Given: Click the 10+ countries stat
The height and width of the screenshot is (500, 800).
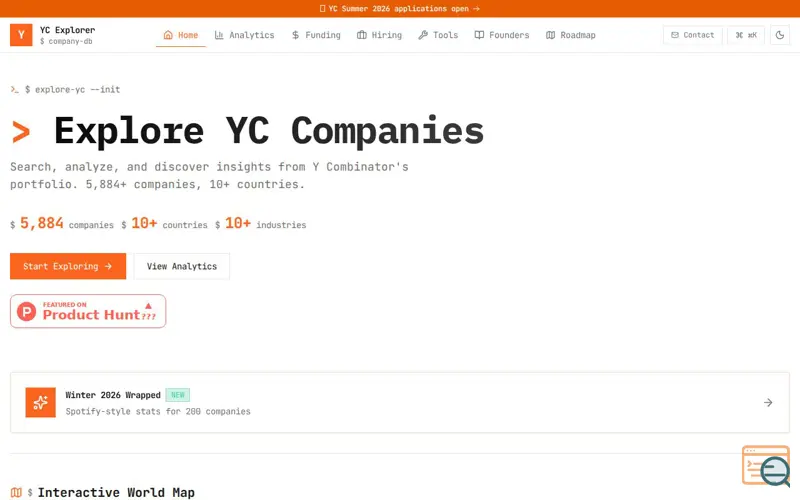Looking at the screenshot, I should [164, 223].
